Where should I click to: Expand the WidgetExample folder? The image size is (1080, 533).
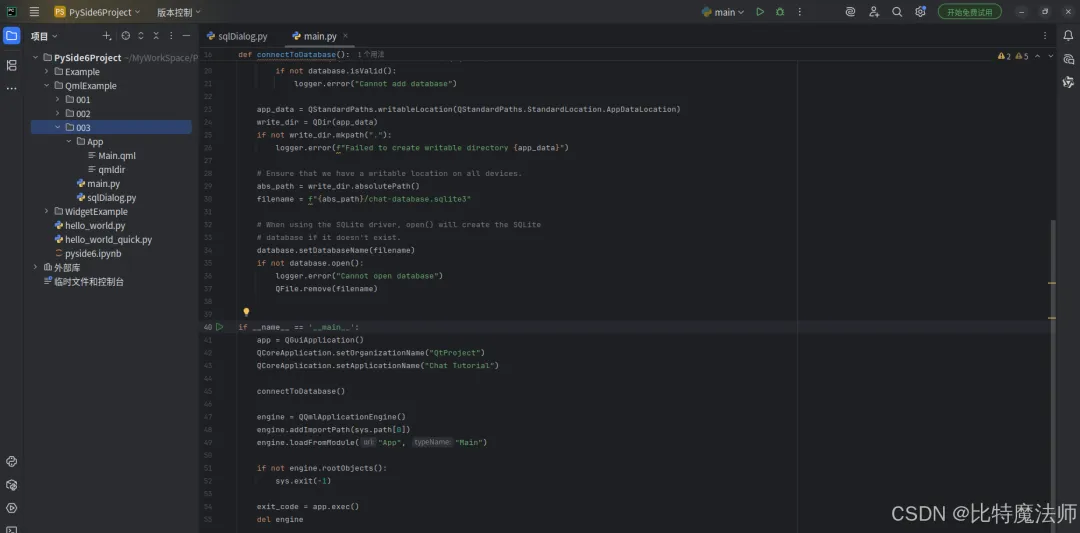(x=47, y=211)
